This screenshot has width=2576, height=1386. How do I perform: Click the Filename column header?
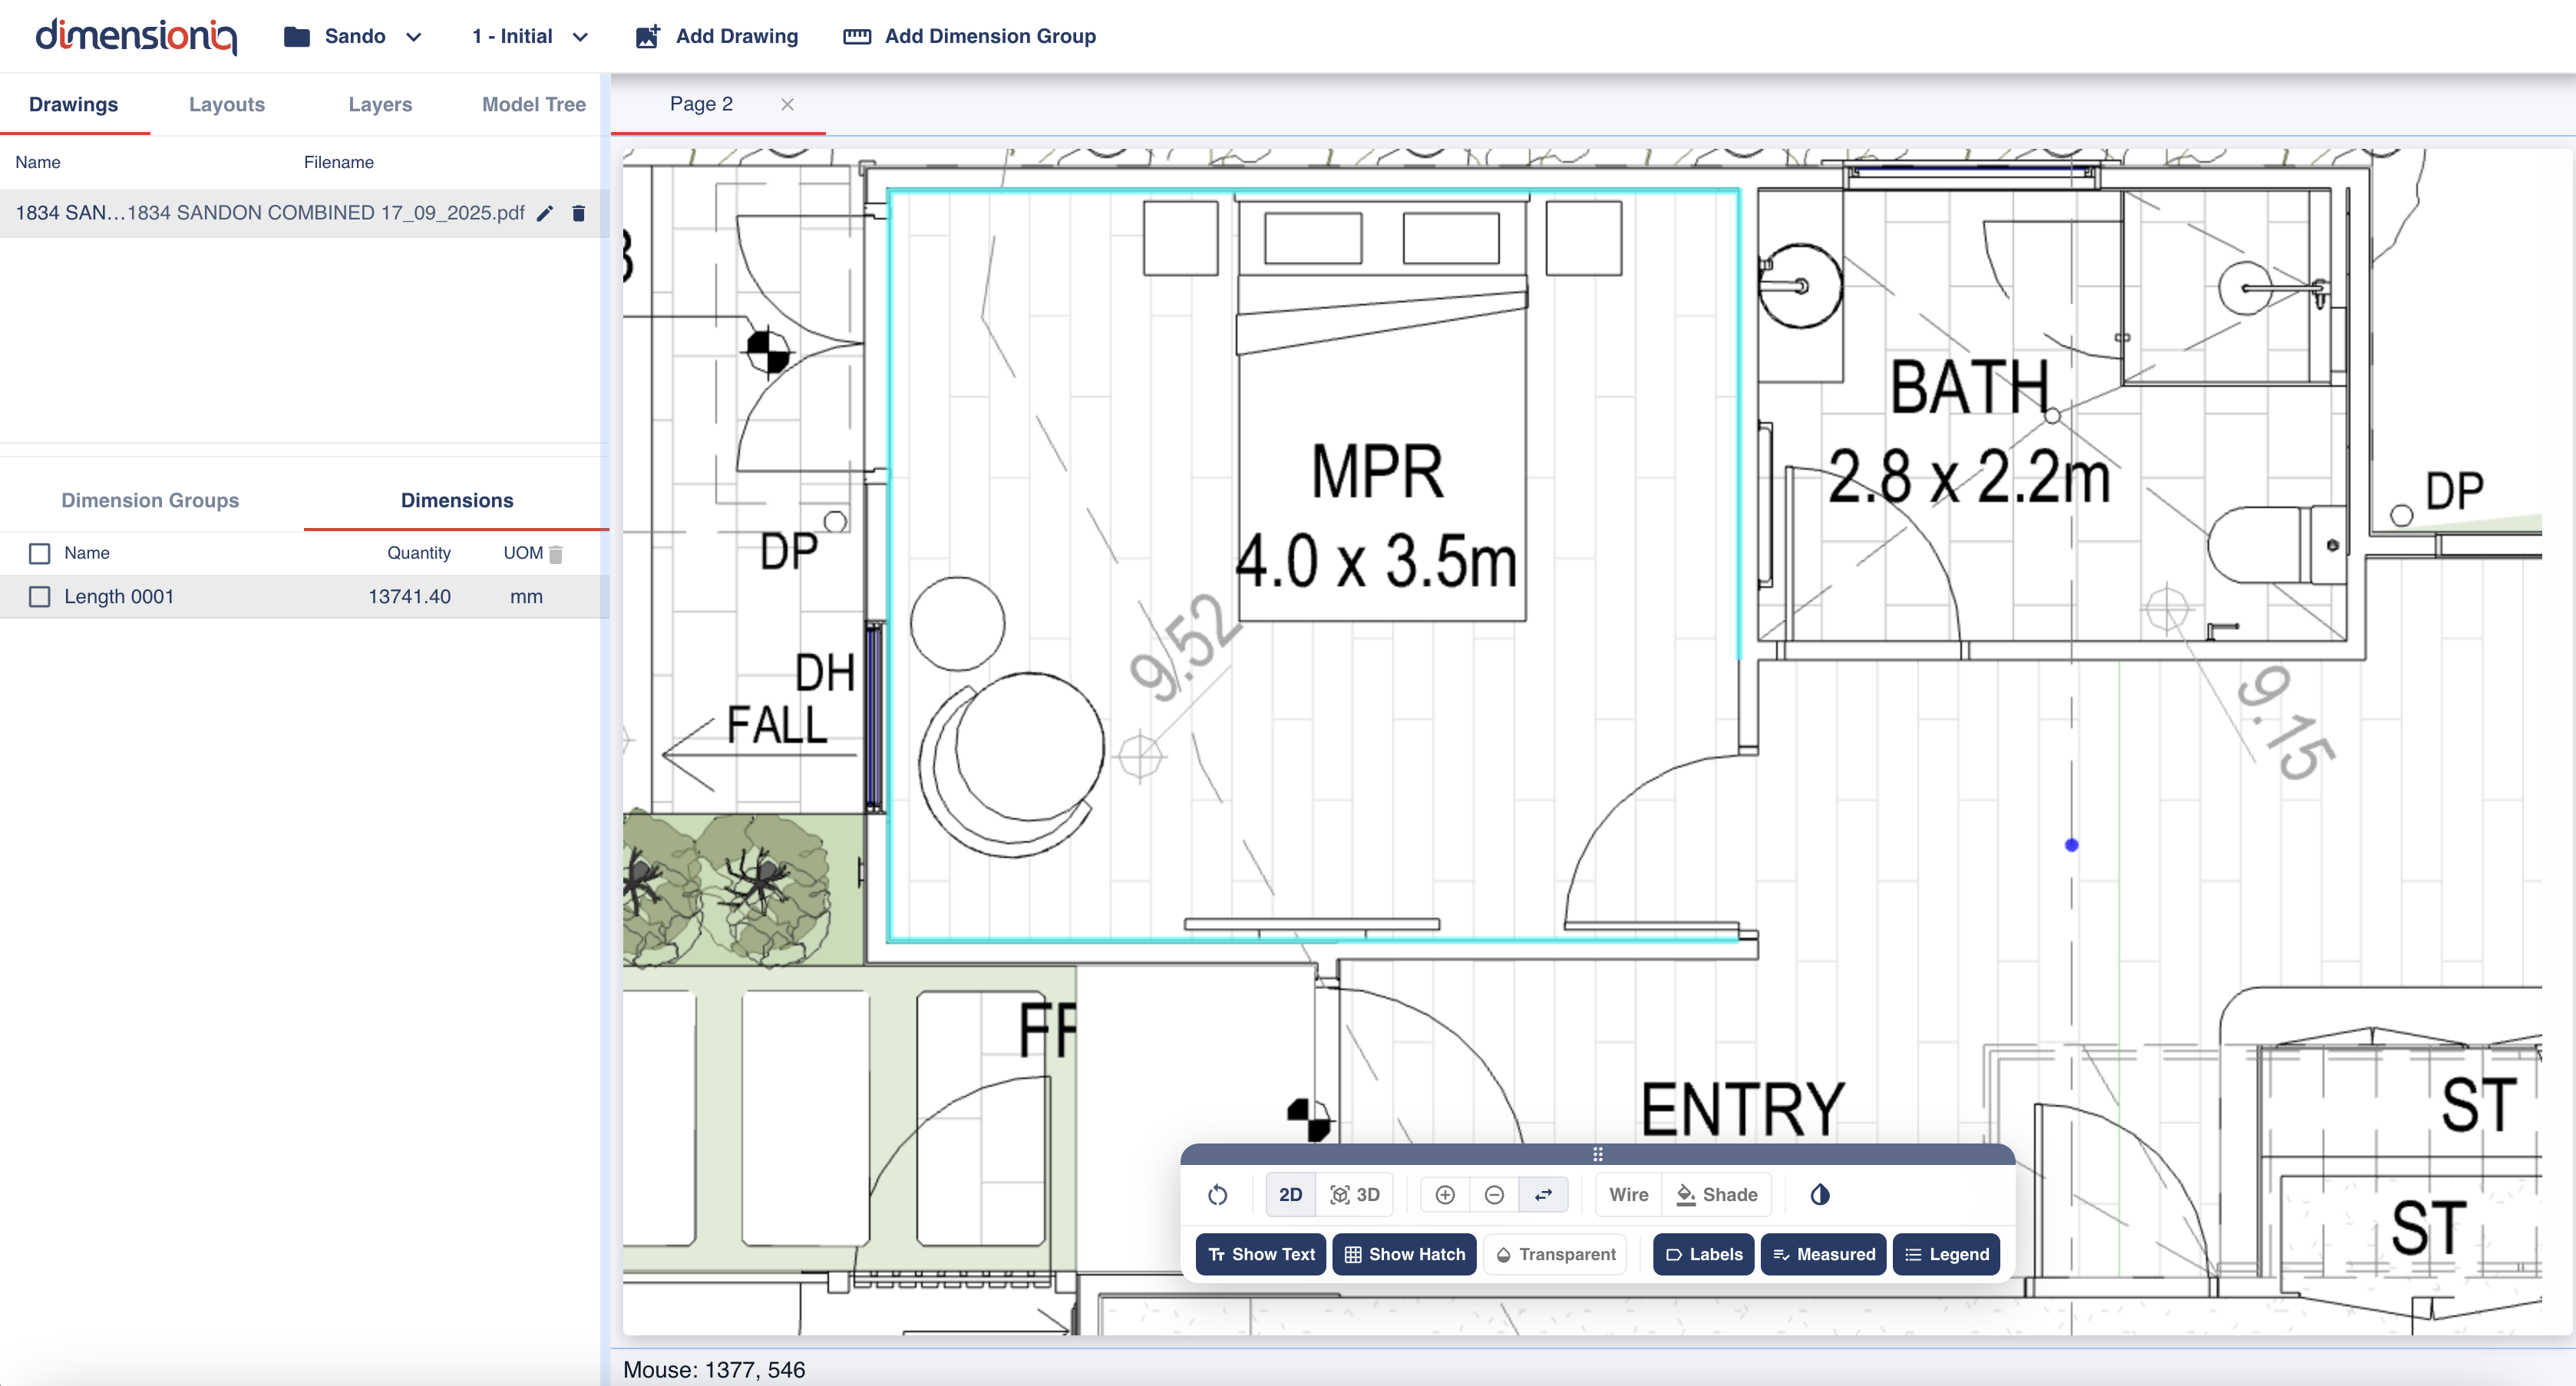[339, 162]
